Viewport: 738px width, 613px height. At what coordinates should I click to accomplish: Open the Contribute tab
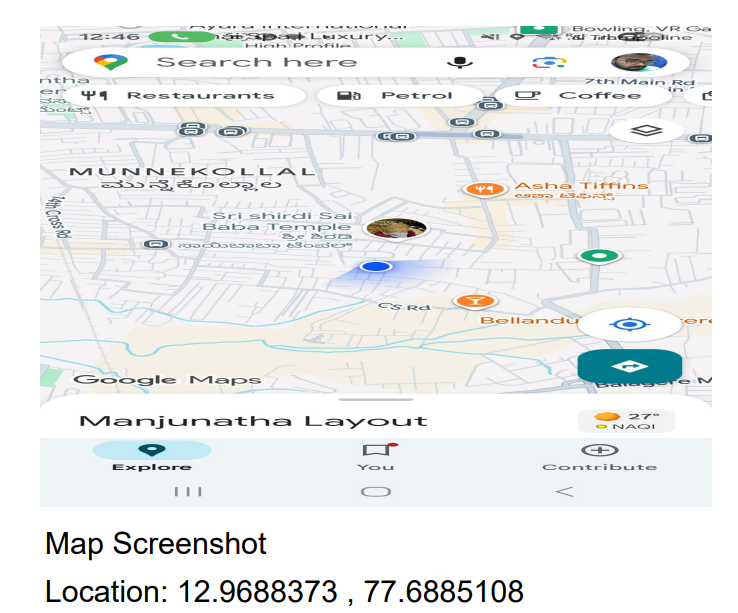(x=599, y=456)
